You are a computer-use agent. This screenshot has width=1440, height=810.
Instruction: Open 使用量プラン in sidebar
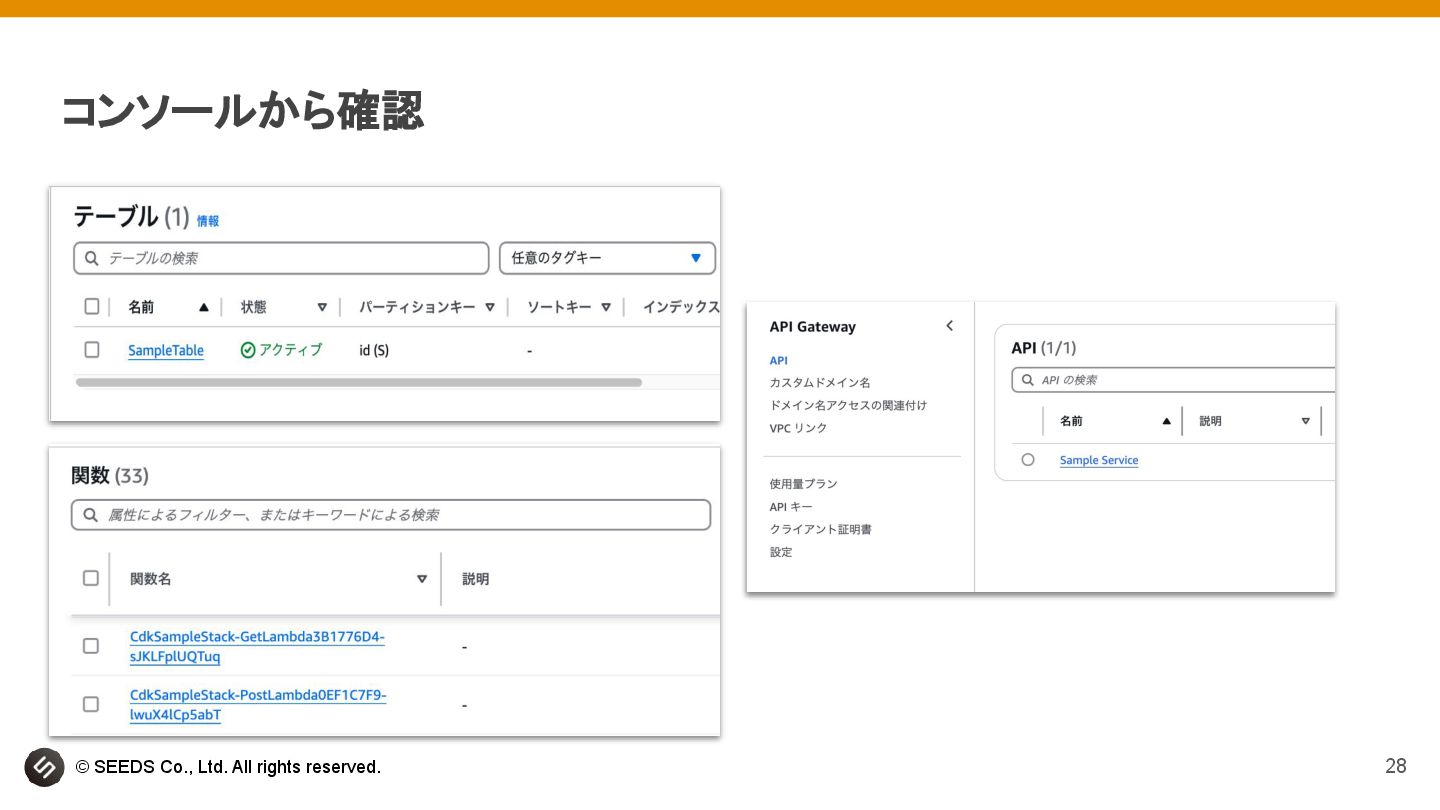(x=803, y=484)
